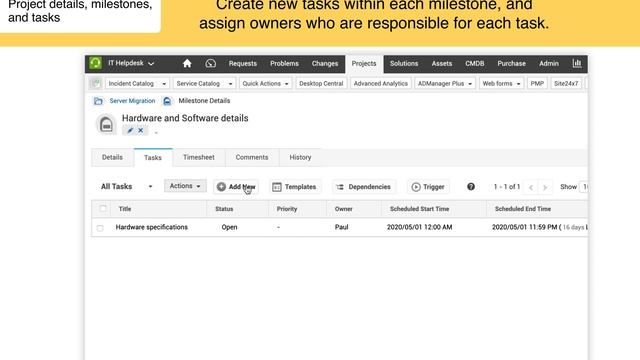Go to previous page arrow
Image resolution: width=640 pixels, height=360 pixels.
[x=531, y=187]
